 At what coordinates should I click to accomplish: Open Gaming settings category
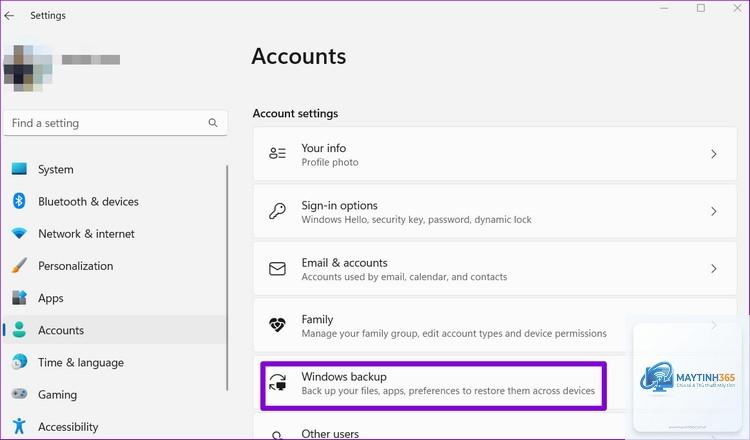point(115,395)
